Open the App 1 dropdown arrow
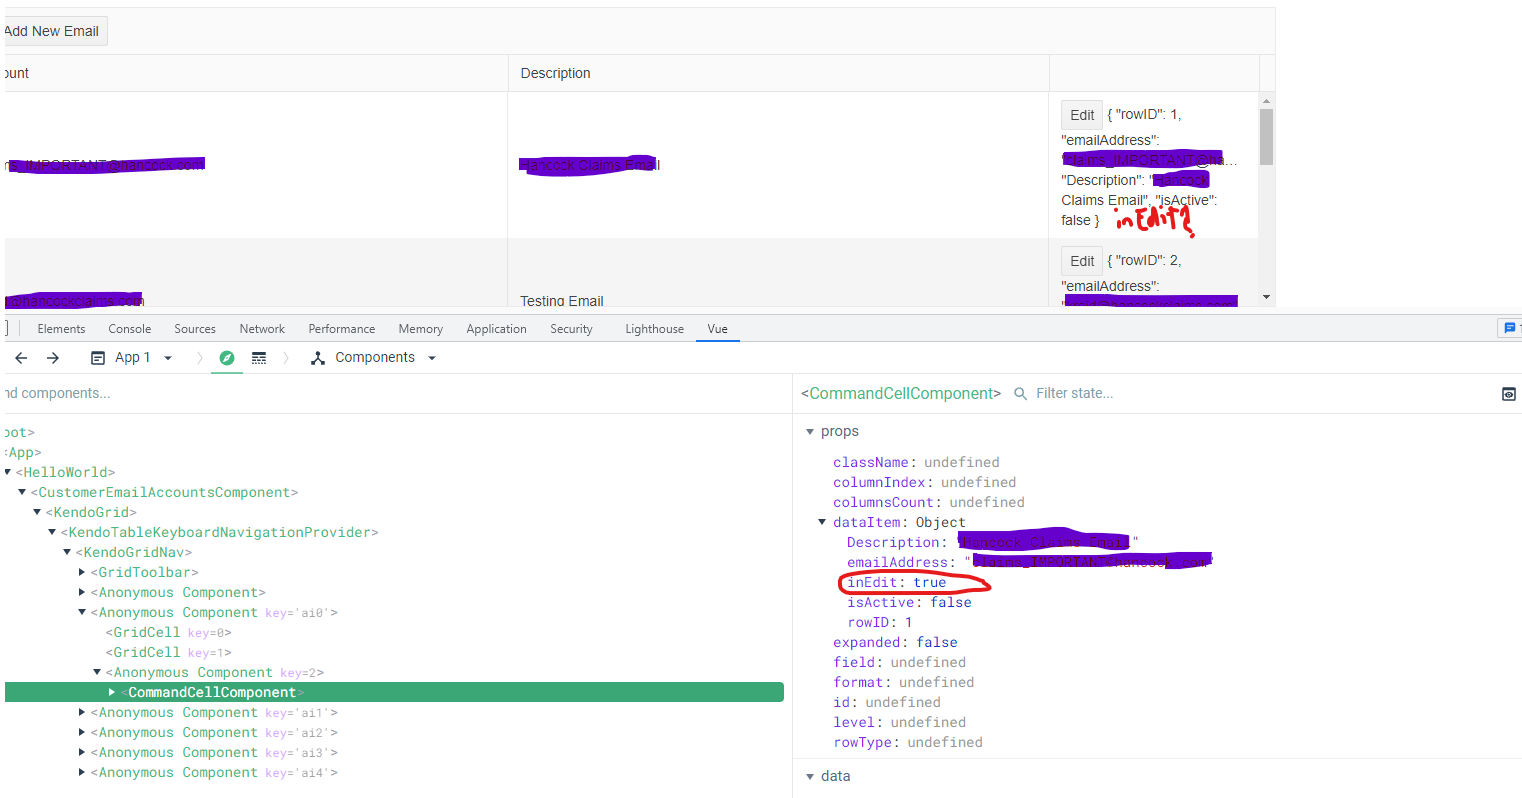 click(x=168, y=358)
